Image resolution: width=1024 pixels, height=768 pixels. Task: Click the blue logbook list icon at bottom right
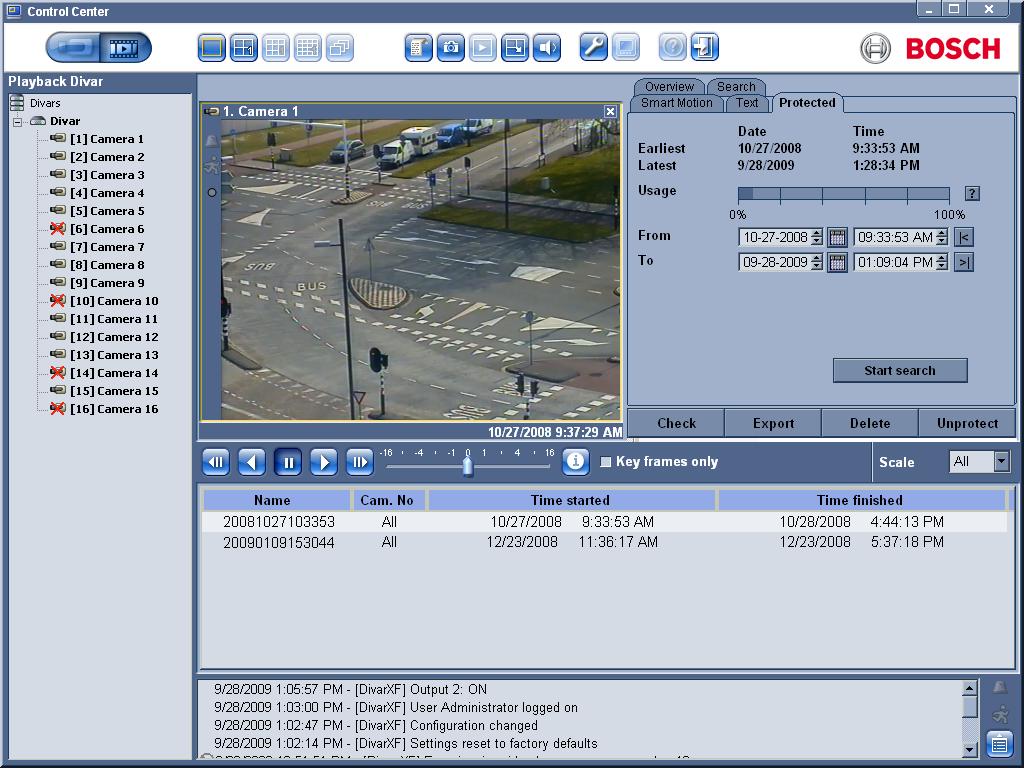tap(999, 744)
